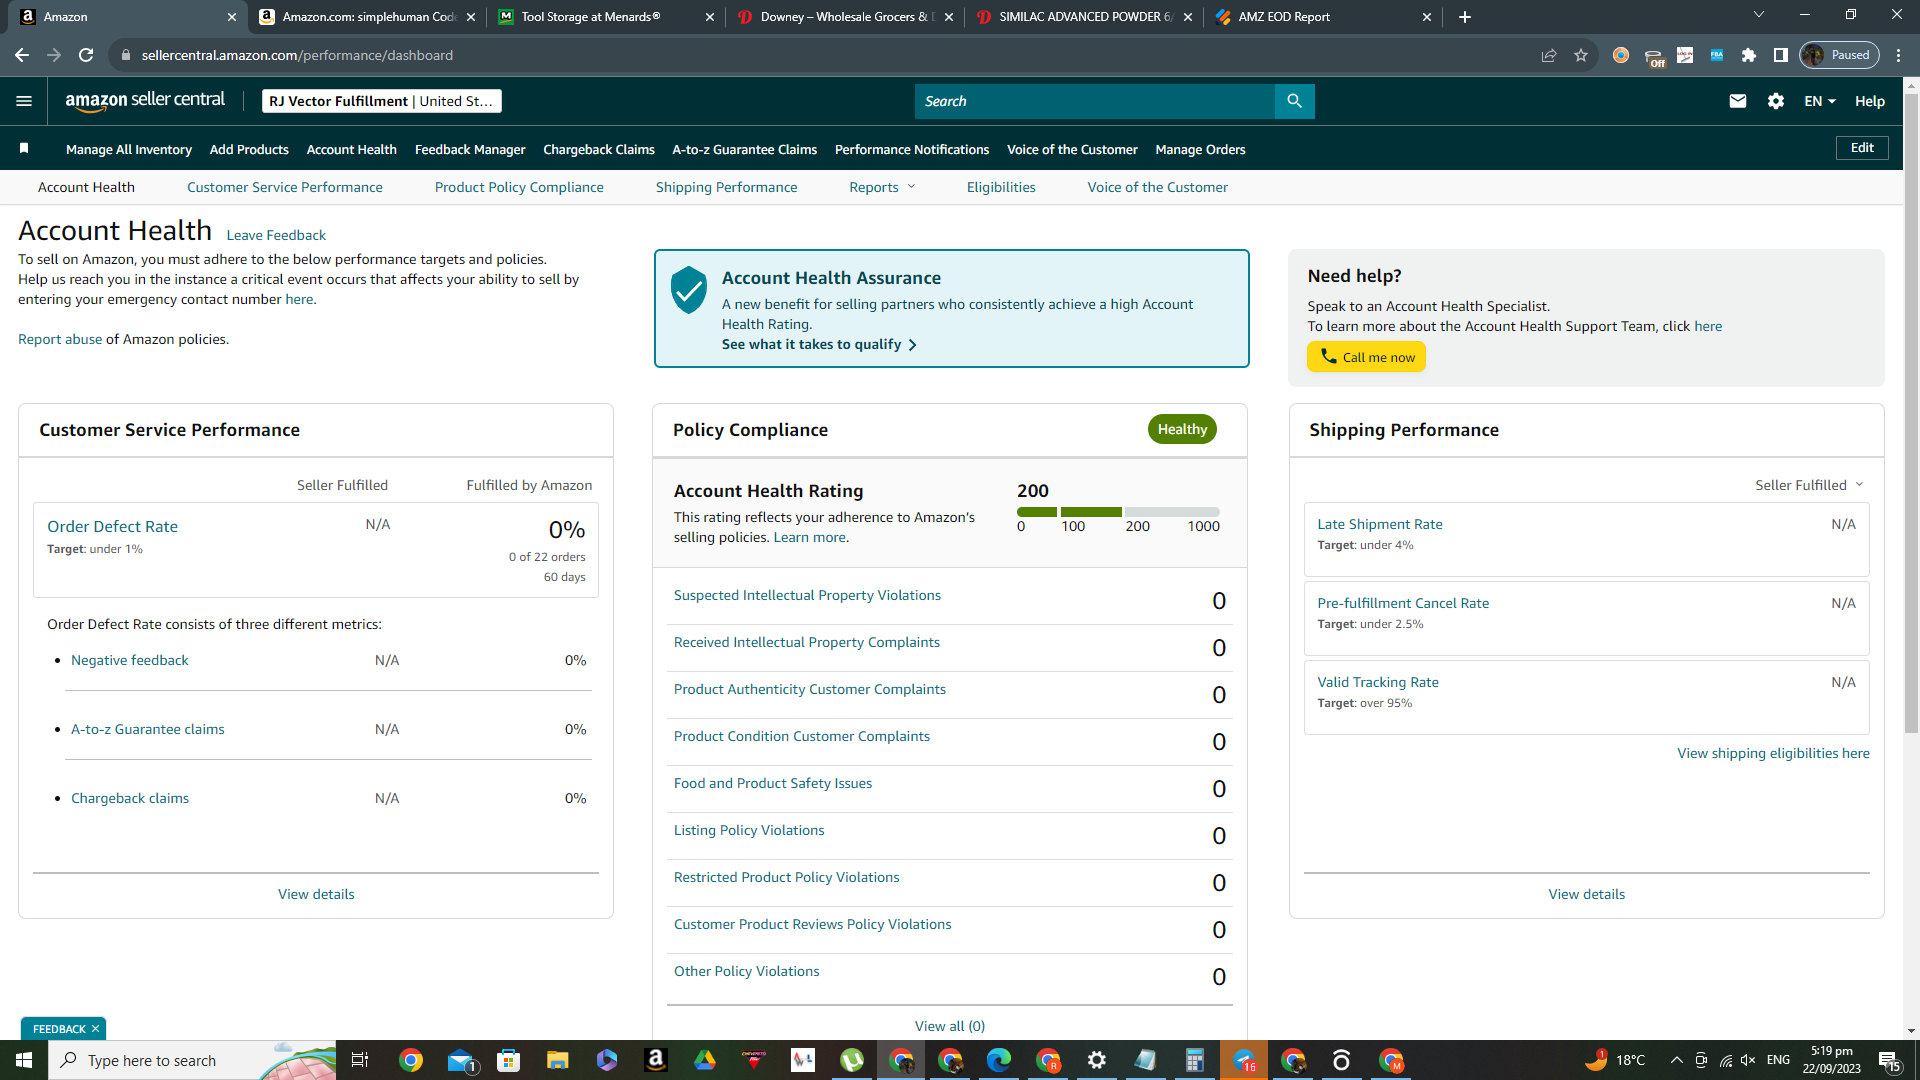1920x1080 pixels.
Task: Open Feedback Manager in menu bar
Action: [470, 149]
